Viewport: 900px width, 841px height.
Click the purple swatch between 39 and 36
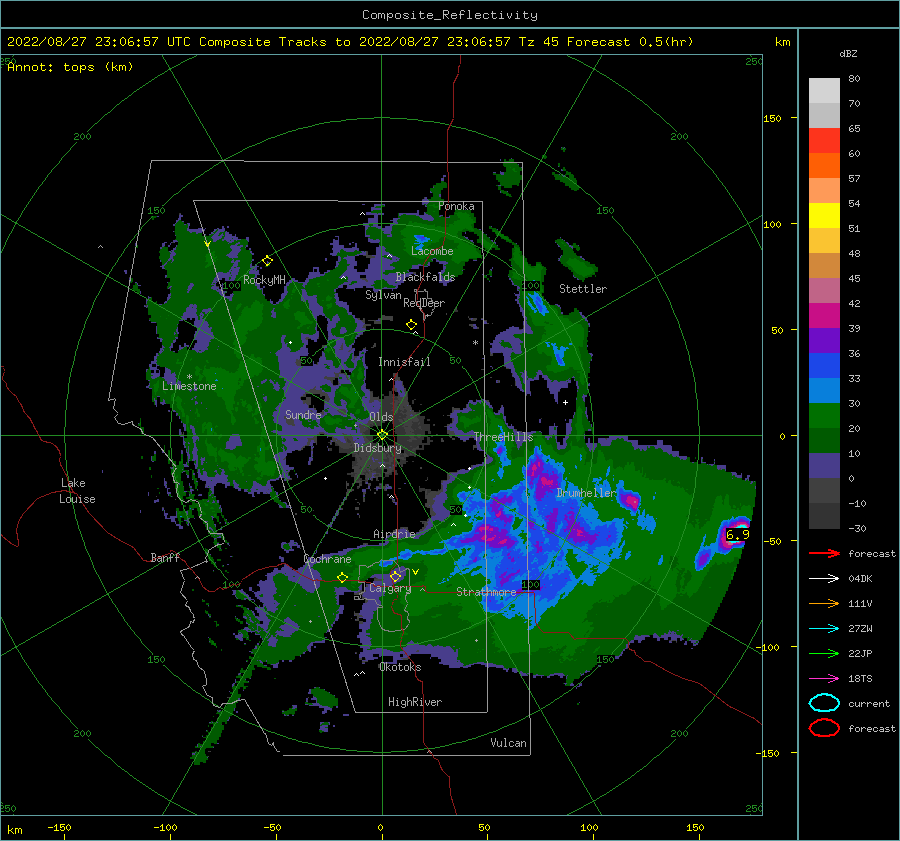824,340
